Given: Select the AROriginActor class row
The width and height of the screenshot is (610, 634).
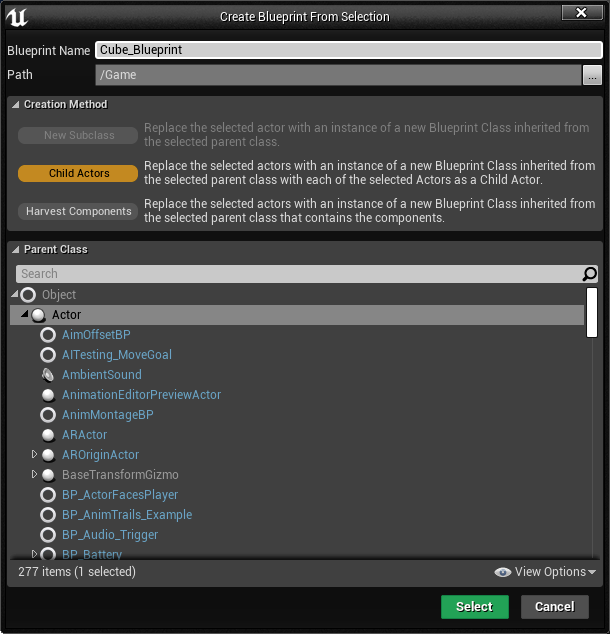Looking at the screenshot, I should click(x=297, y=455).
